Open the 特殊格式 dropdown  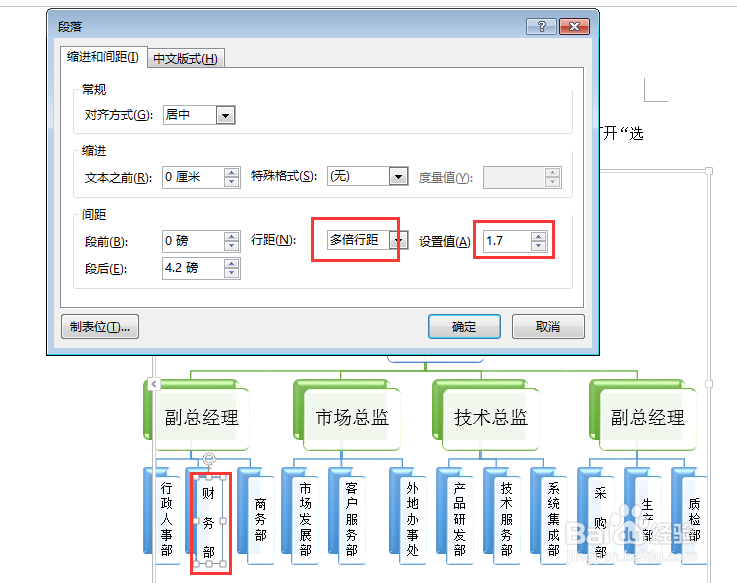click(399, 177)
